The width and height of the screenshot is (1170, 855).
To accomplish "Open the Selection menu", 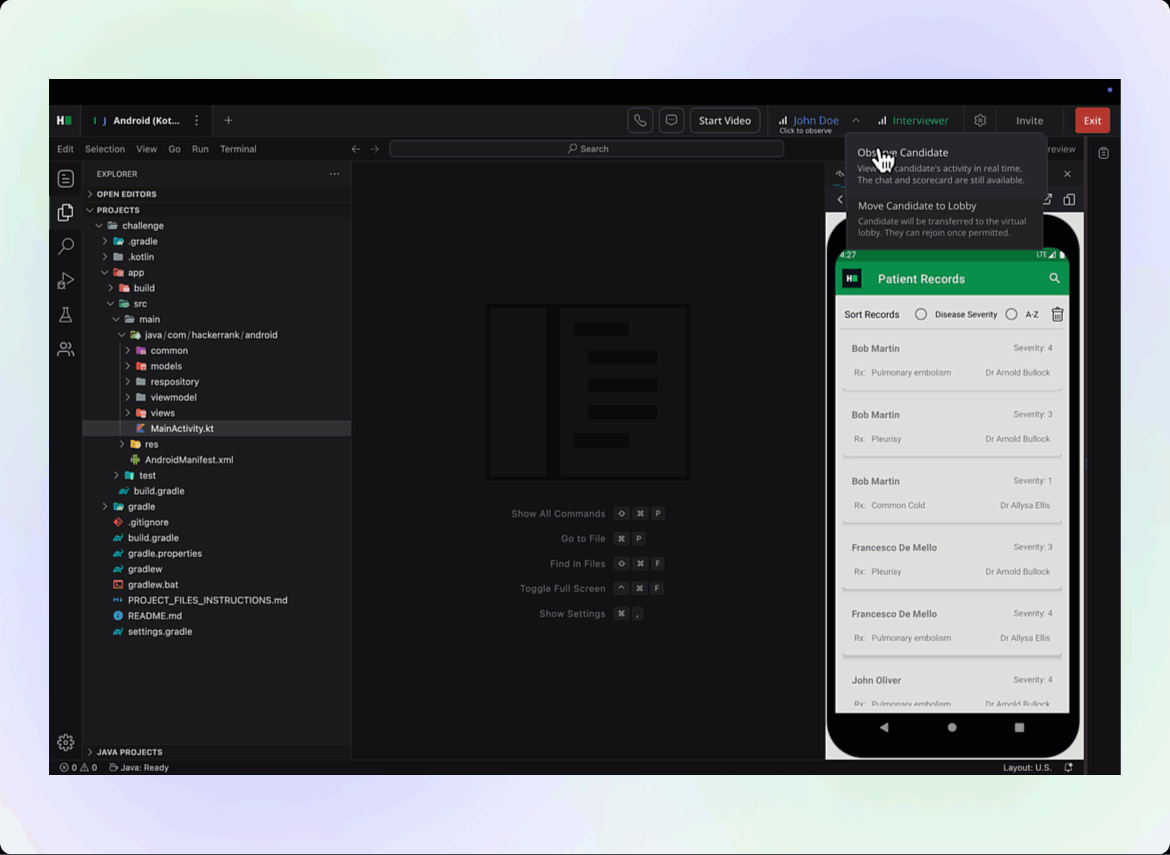I will pos(104,149).
